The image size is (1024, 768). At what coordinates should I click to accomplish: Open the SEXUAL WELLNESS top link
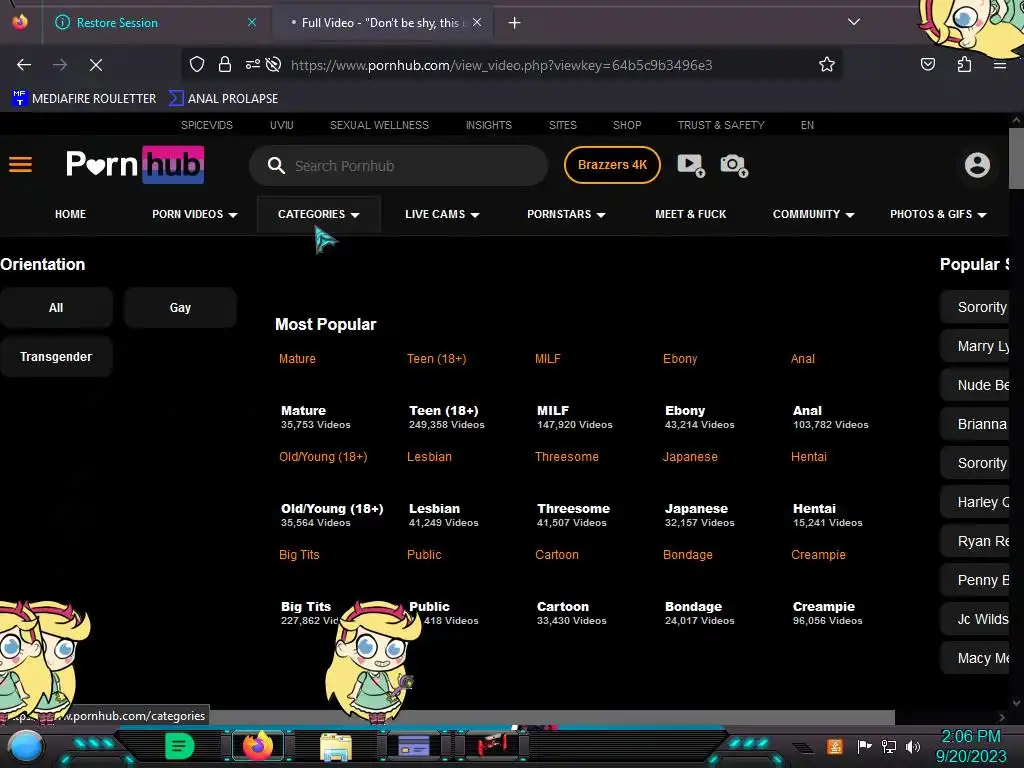[x=379, y=125]
